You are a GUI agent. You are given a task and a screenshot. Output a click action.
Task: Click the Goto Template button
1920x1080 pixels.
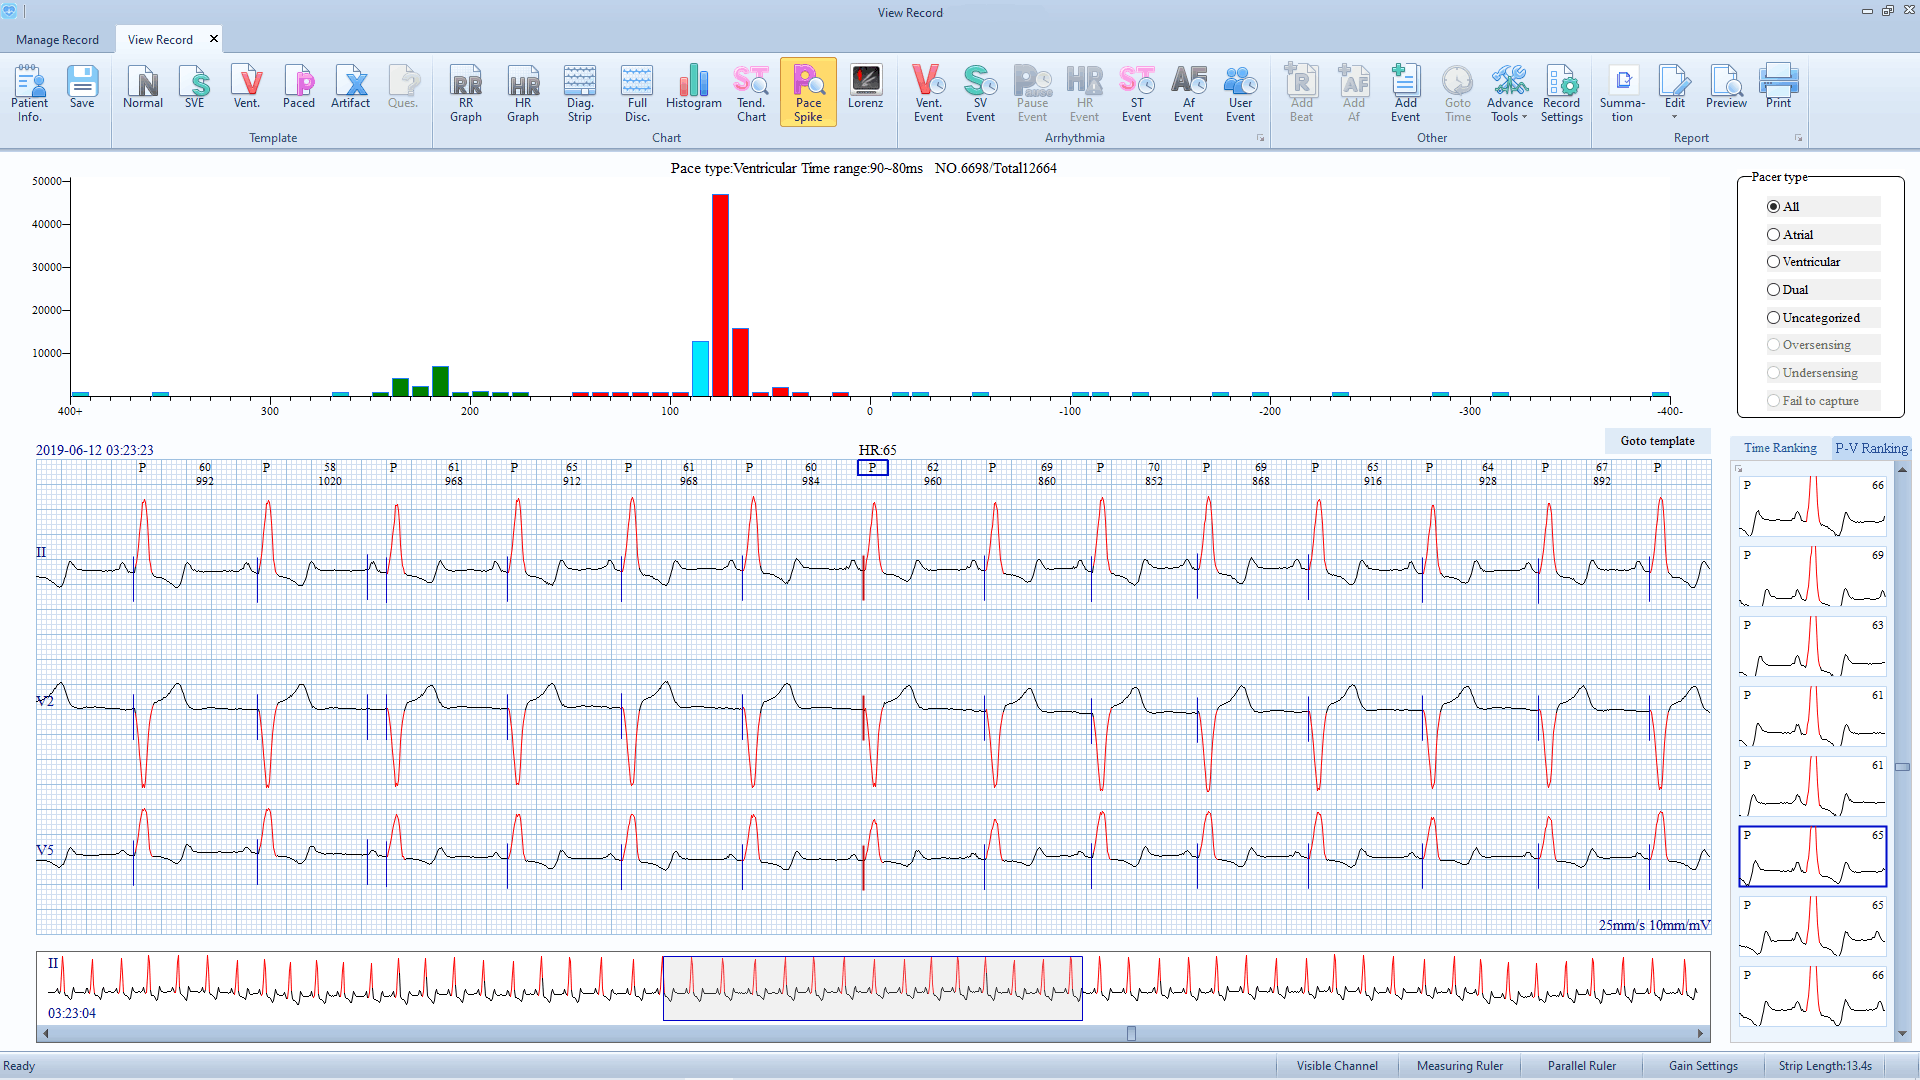tap(1656, 439)
